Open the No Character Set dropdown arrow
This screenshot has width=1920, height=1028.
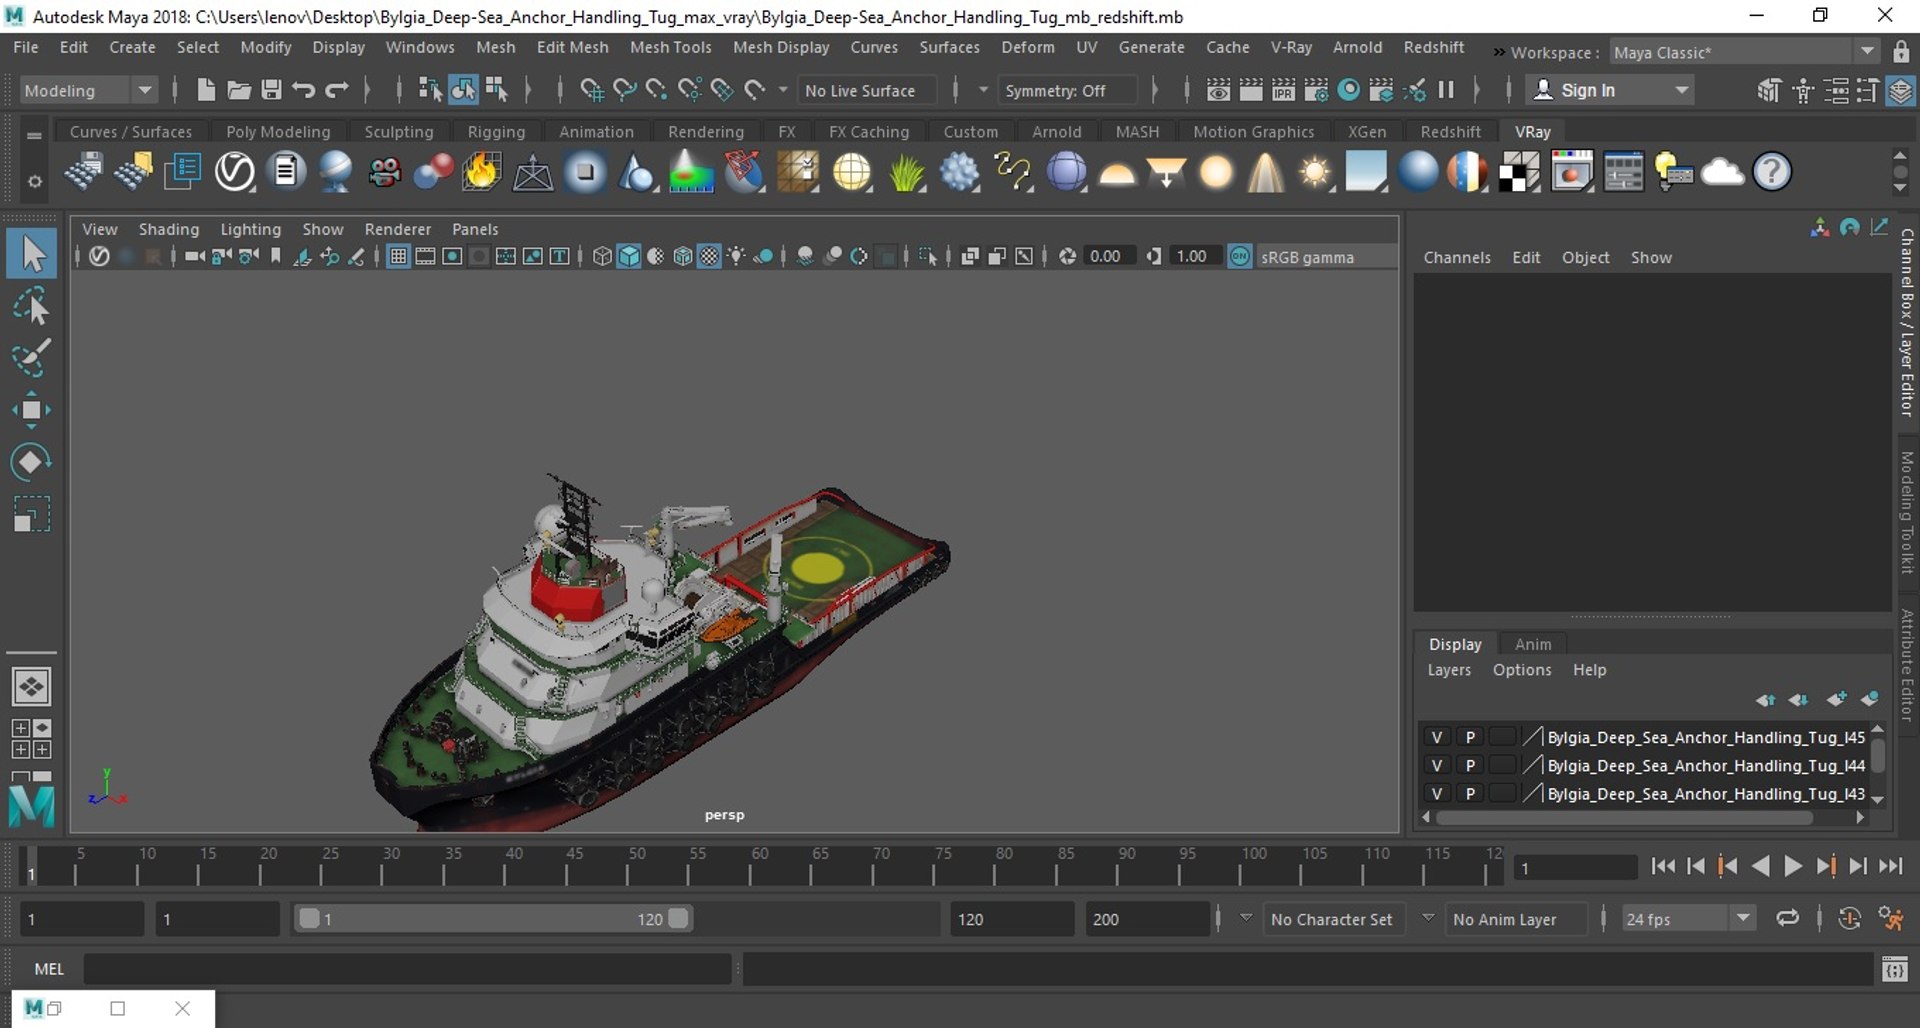coord(1246,917)
